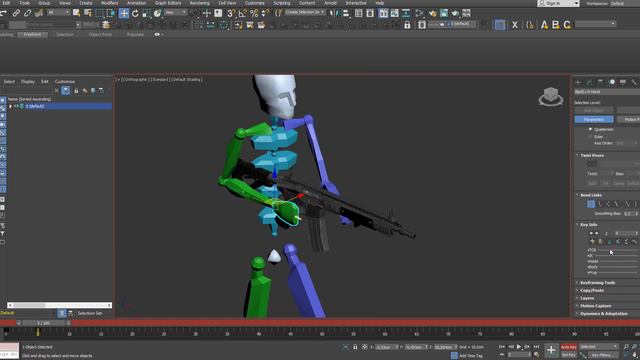Click the Bind to Space Warp icon
Viewport: 640px width, 360px height.
39,13
